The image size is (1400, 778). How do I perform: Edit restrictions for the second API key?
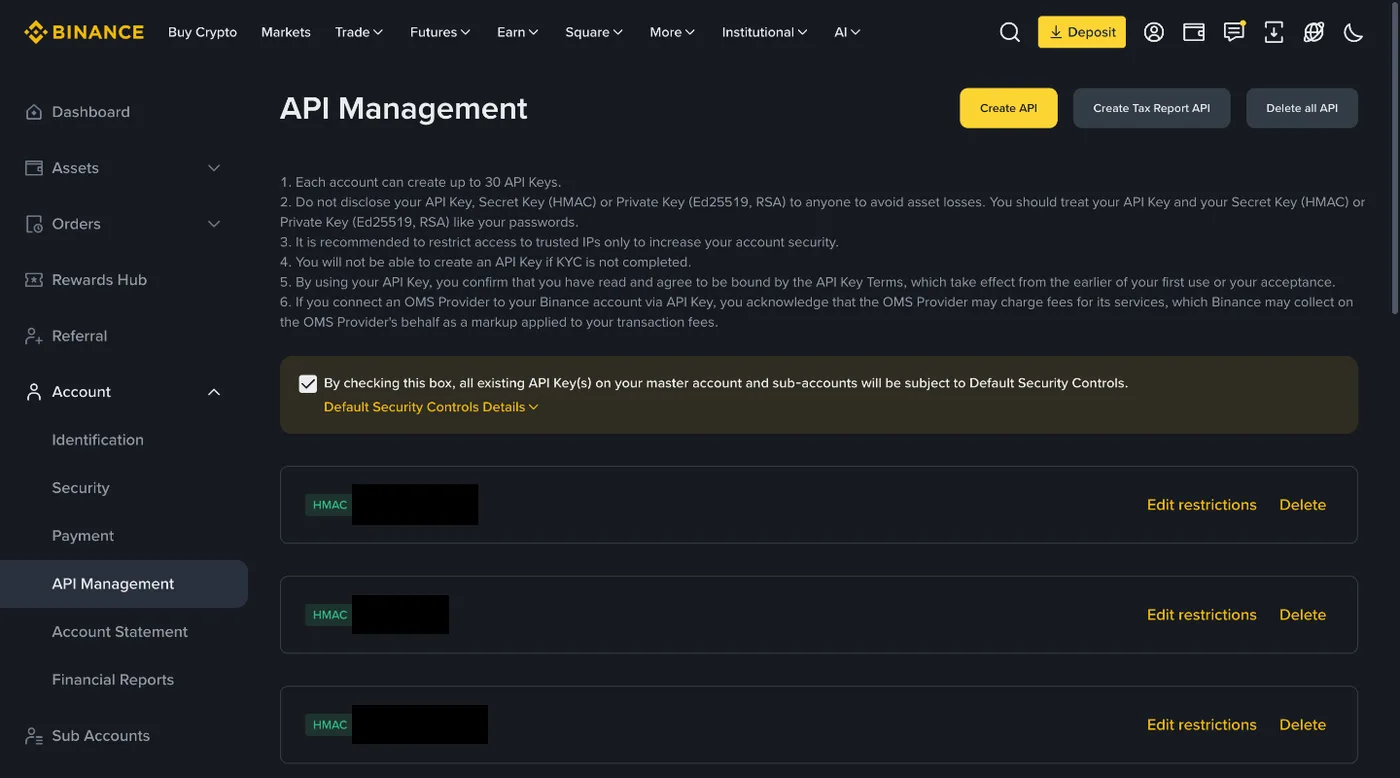coord(1202,615)
